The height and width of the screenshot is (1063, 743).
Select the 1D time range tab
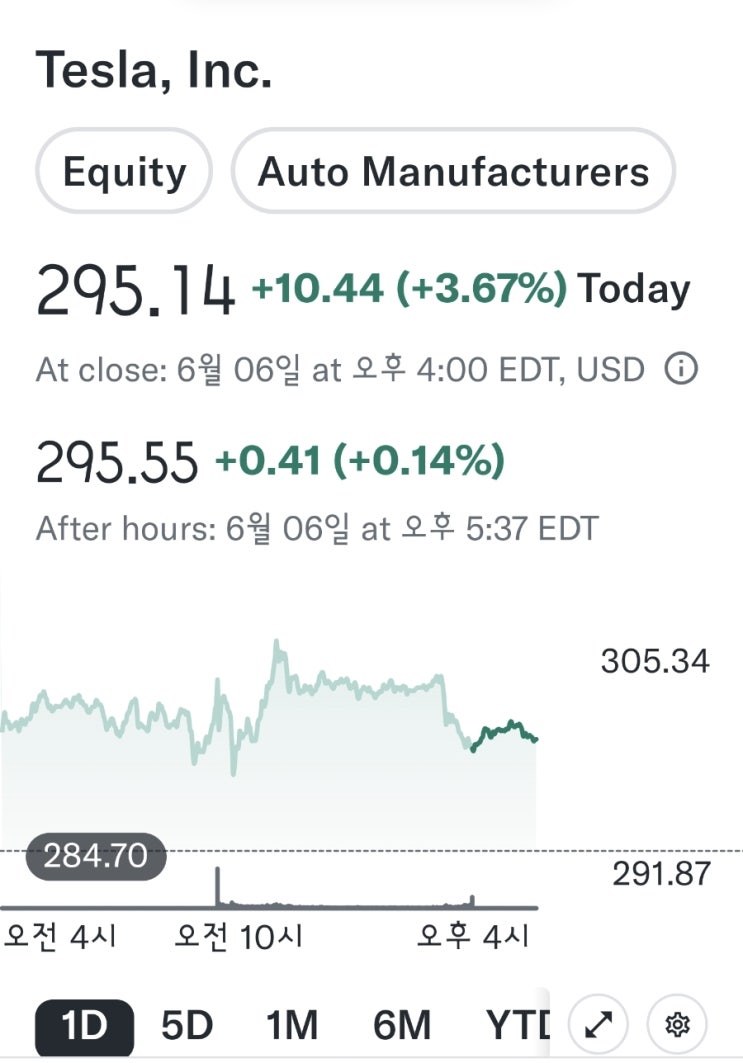(84, 1026)
